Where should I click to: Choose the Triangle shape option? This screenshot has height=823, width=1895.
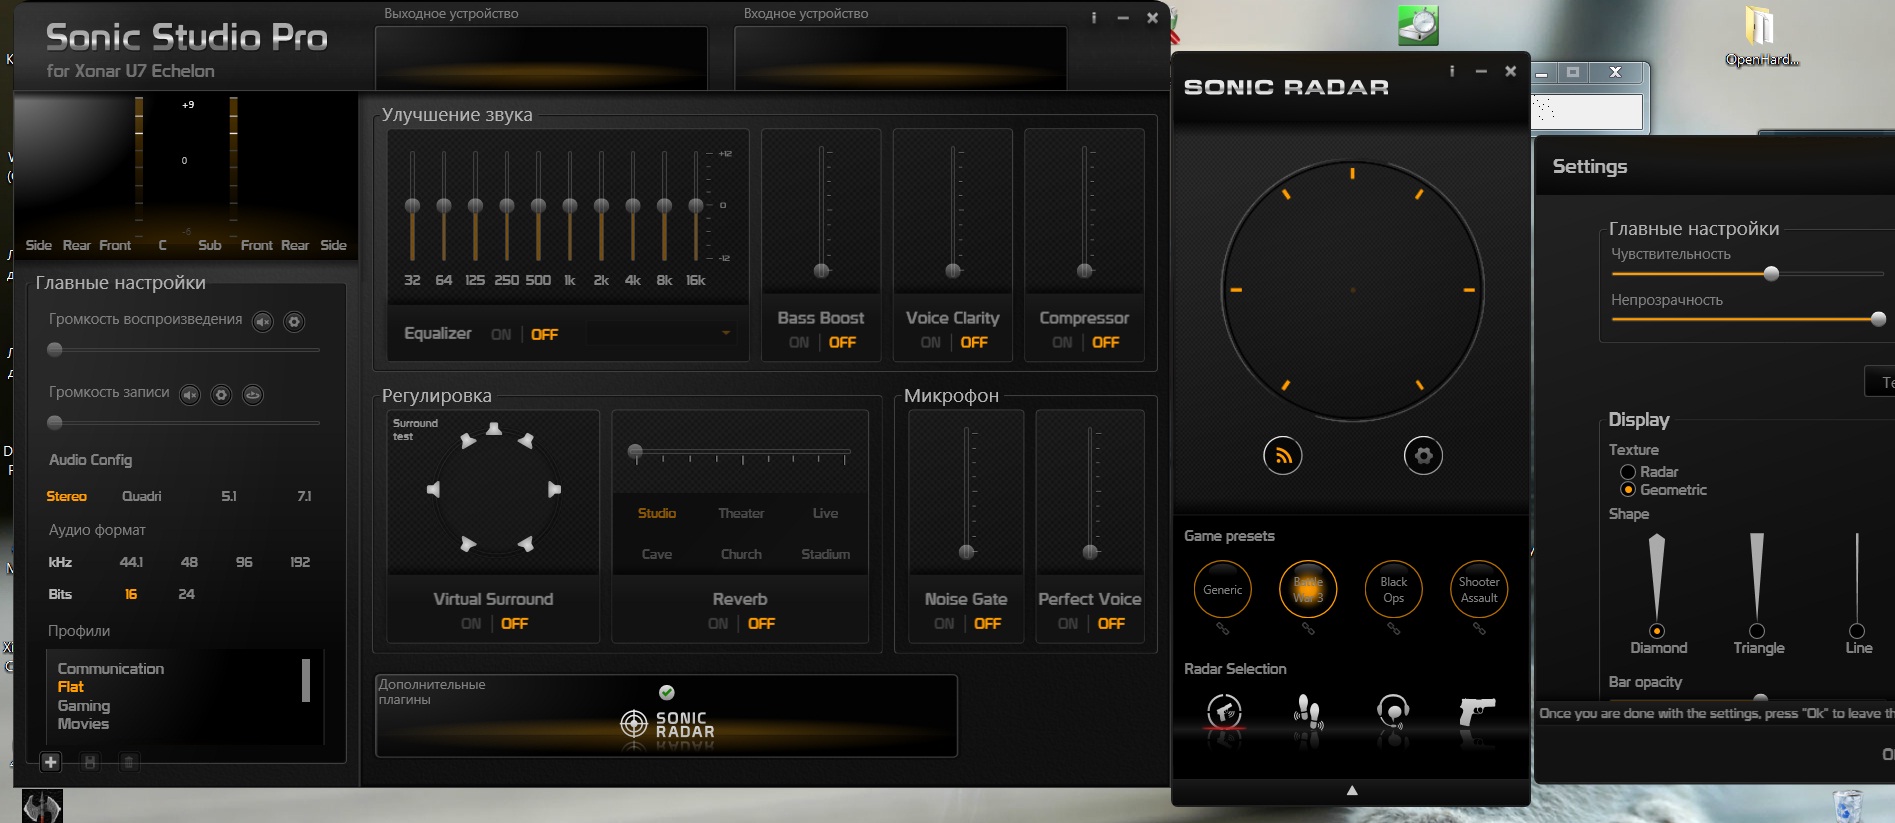[x=1756, y=631]
